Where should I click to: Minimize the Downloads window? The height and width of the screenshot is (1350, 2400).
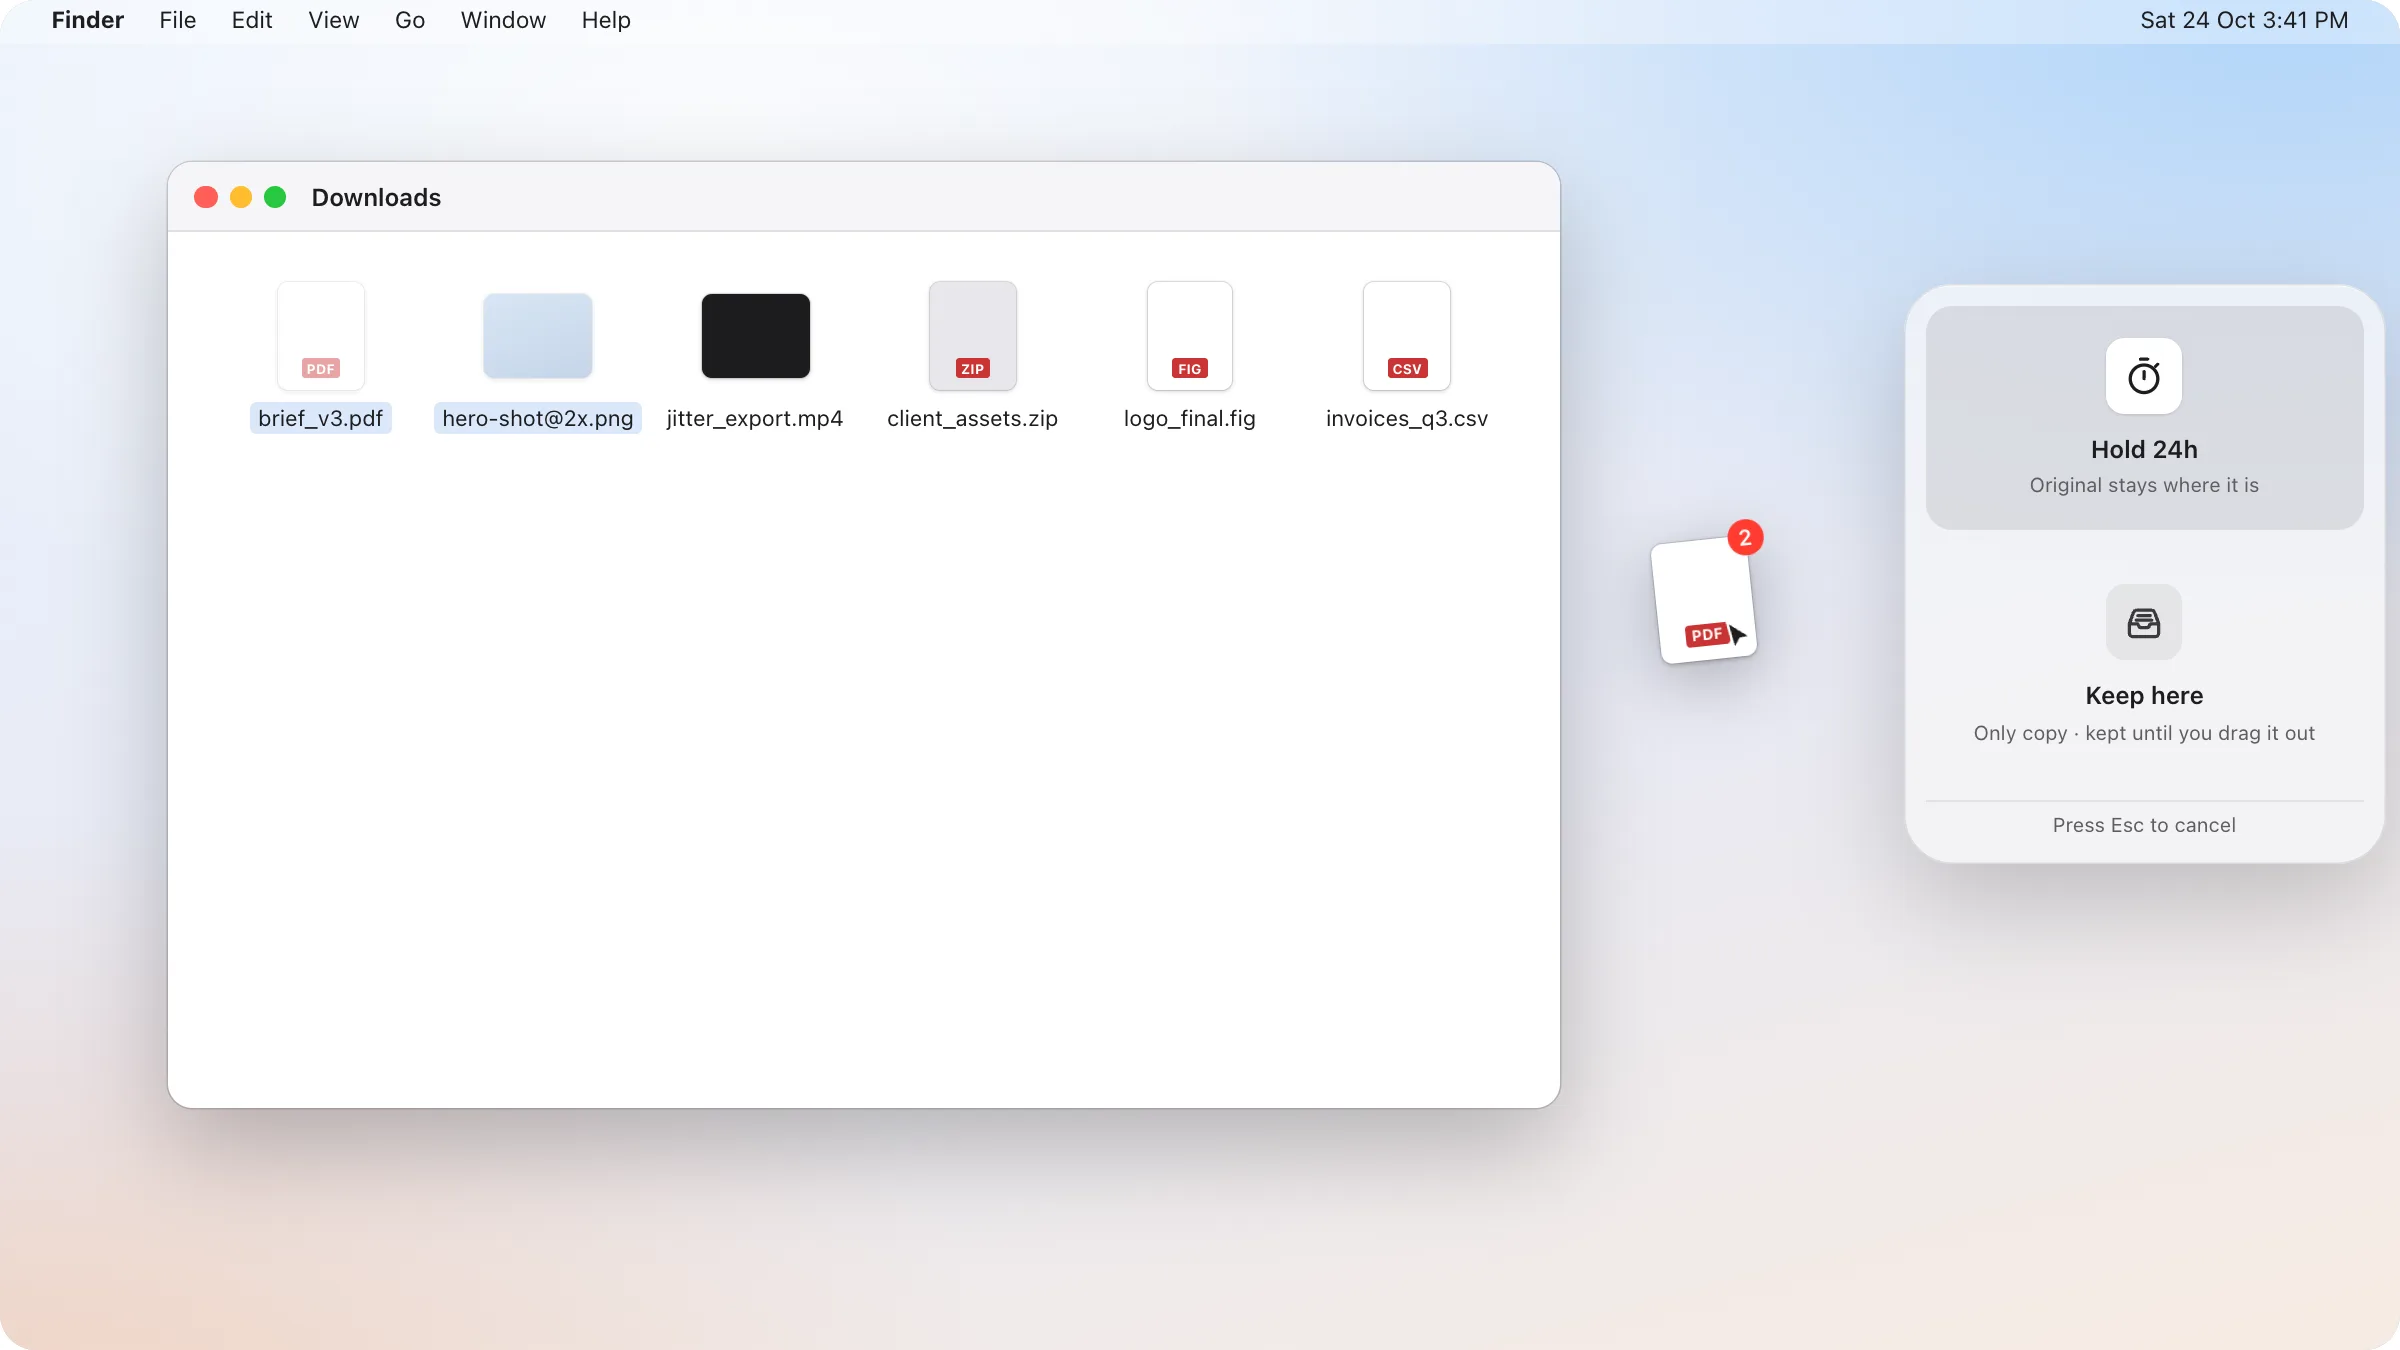click(241, 197)
